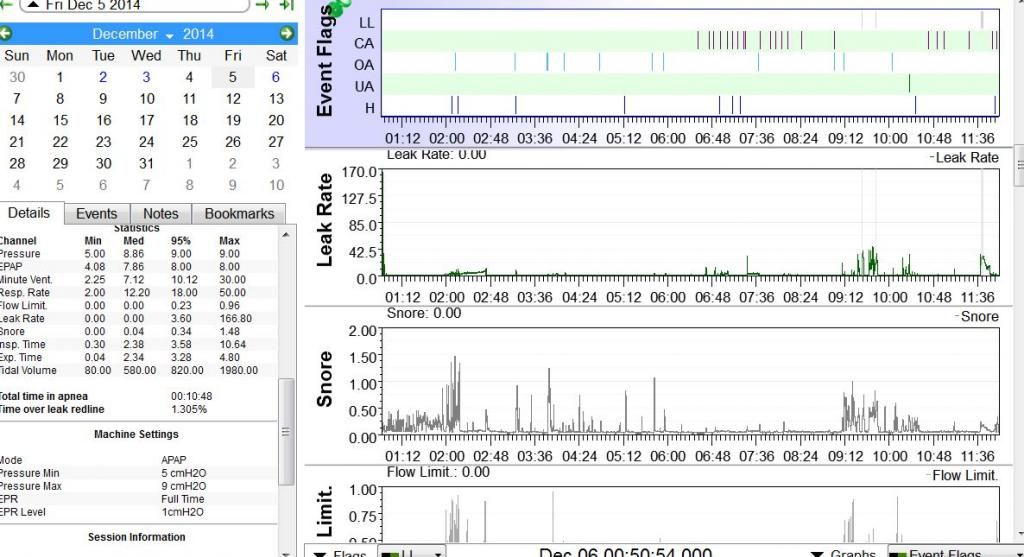This screenshot has height=557, width=1024.
Task: Click the Leak Rate max value 166.80
Action: pyautogui.click(x=235, y=319)
